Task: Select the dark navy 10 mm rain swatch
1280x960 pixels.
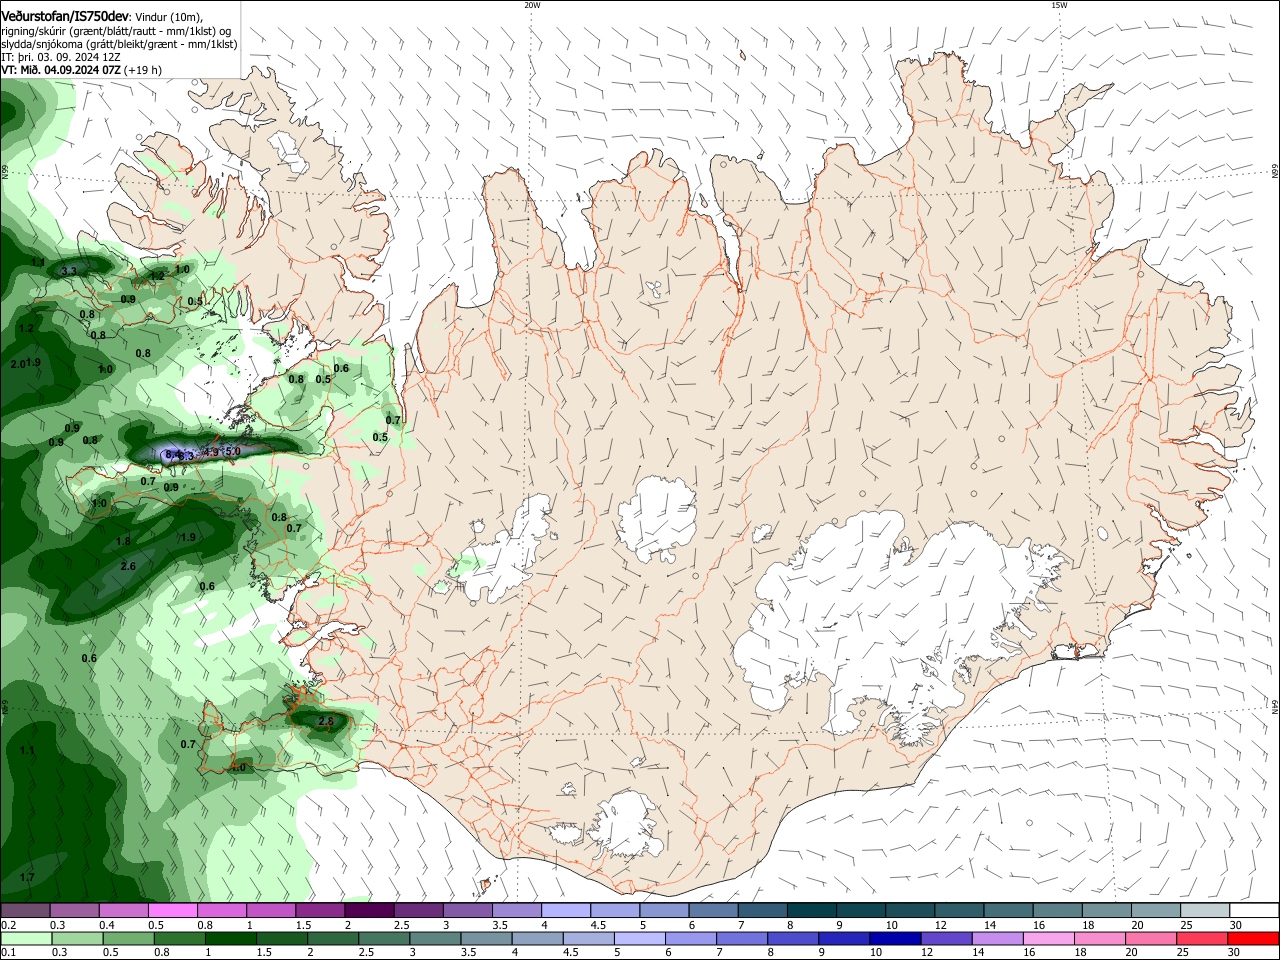Action: [893, 939]
